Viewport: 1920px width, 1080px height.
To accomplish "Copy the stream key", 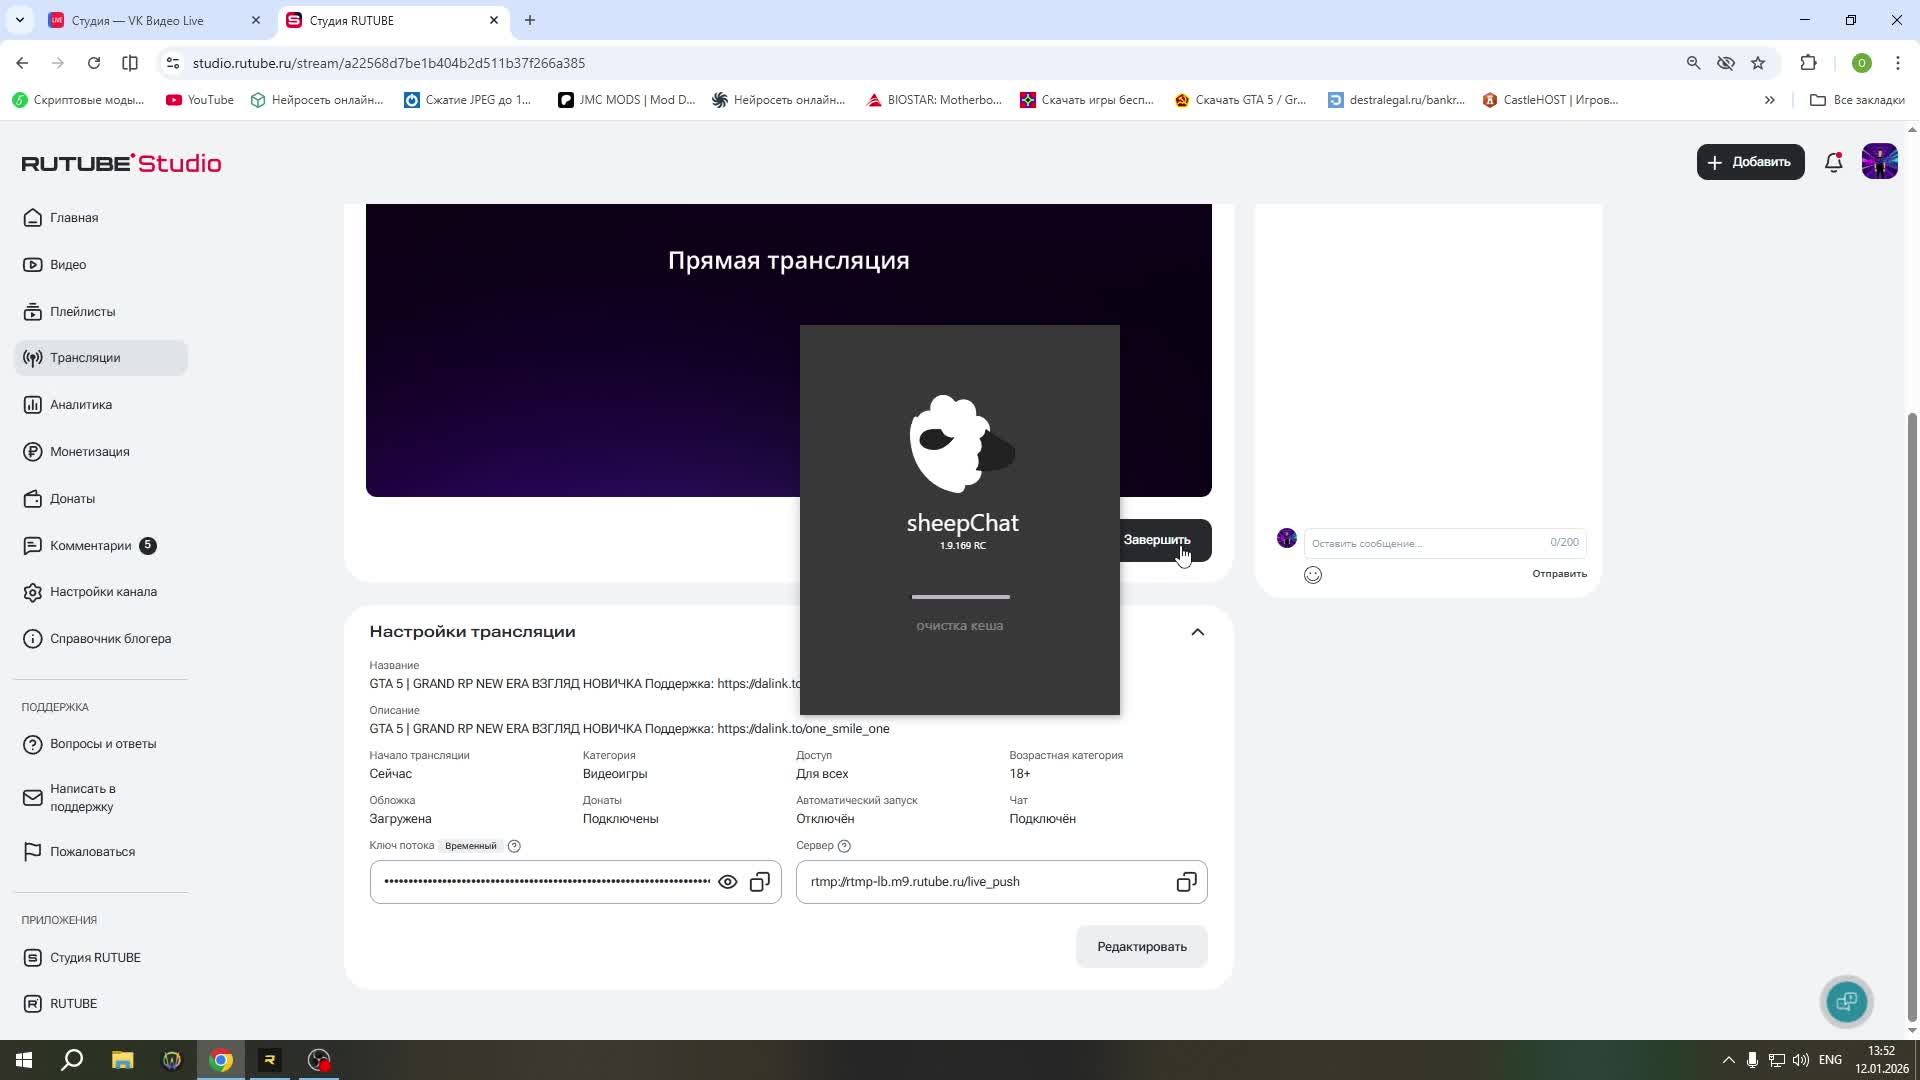I will tap(760, 882).
